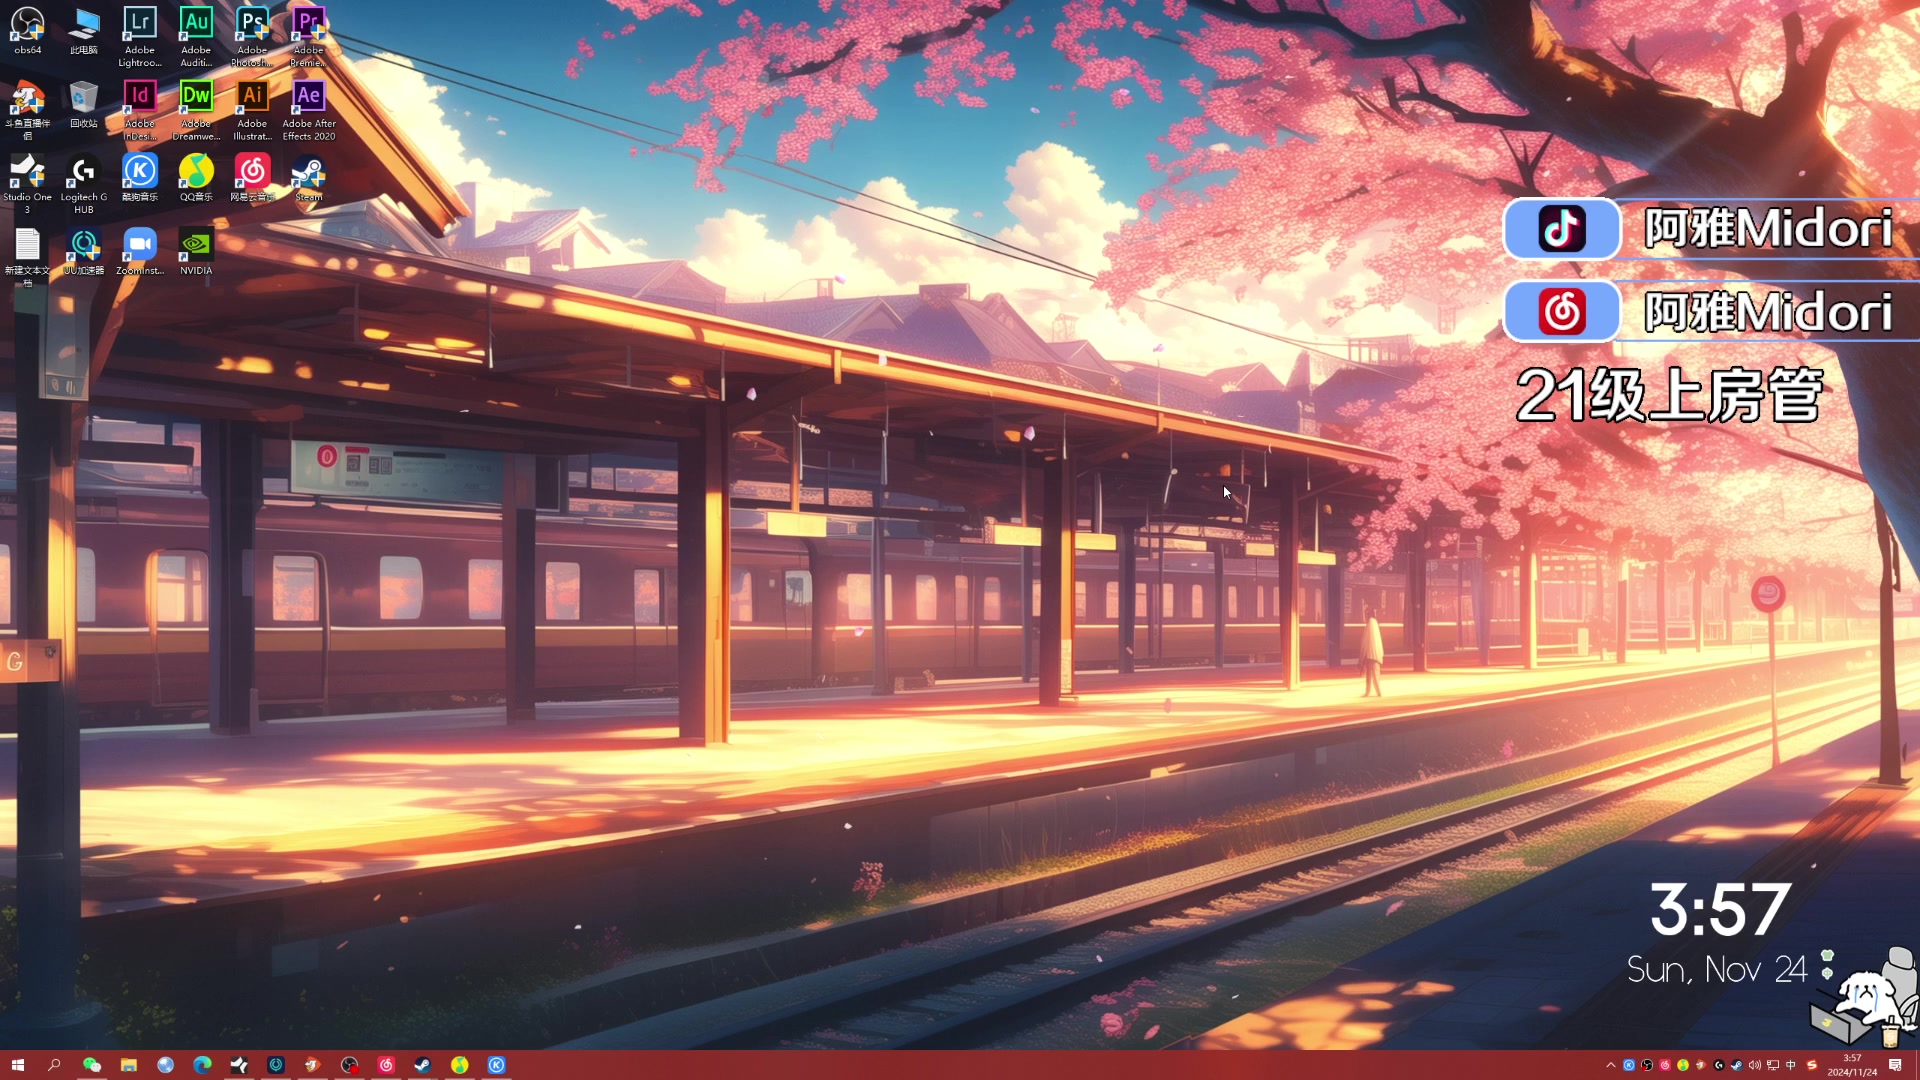Viewport: 1920px width, 1080px height.
Task: Open File Explorer from the taskbar
Action: tap(128, 1065)
